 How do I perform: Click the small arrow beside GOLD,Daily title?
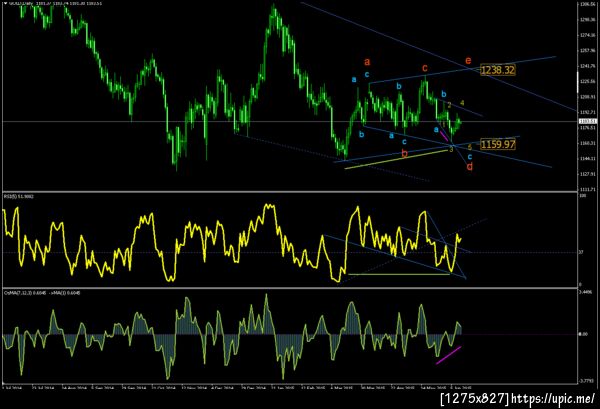coord(5,3)
